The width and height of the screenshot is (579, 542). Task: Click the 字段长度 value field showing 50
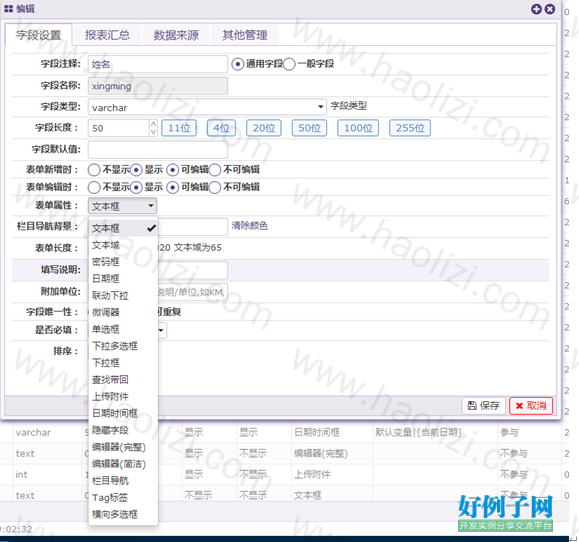119,128
